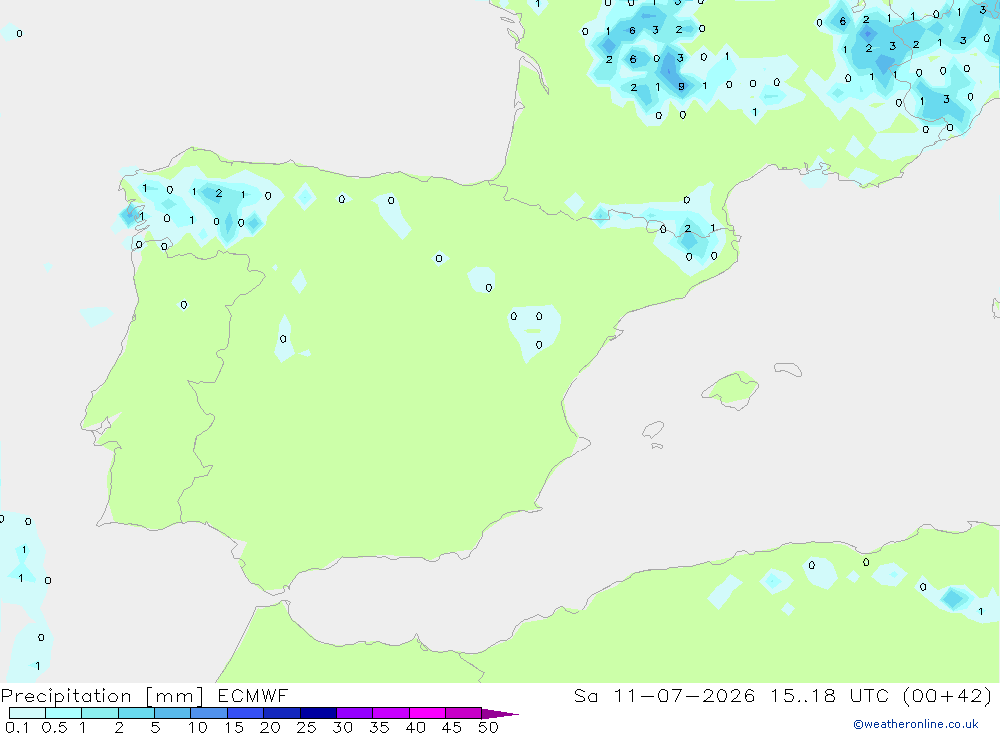1000x733 pixels.
Task: Click the 30–35 mm purple legend swatch
Action: (x=355, y=713)
